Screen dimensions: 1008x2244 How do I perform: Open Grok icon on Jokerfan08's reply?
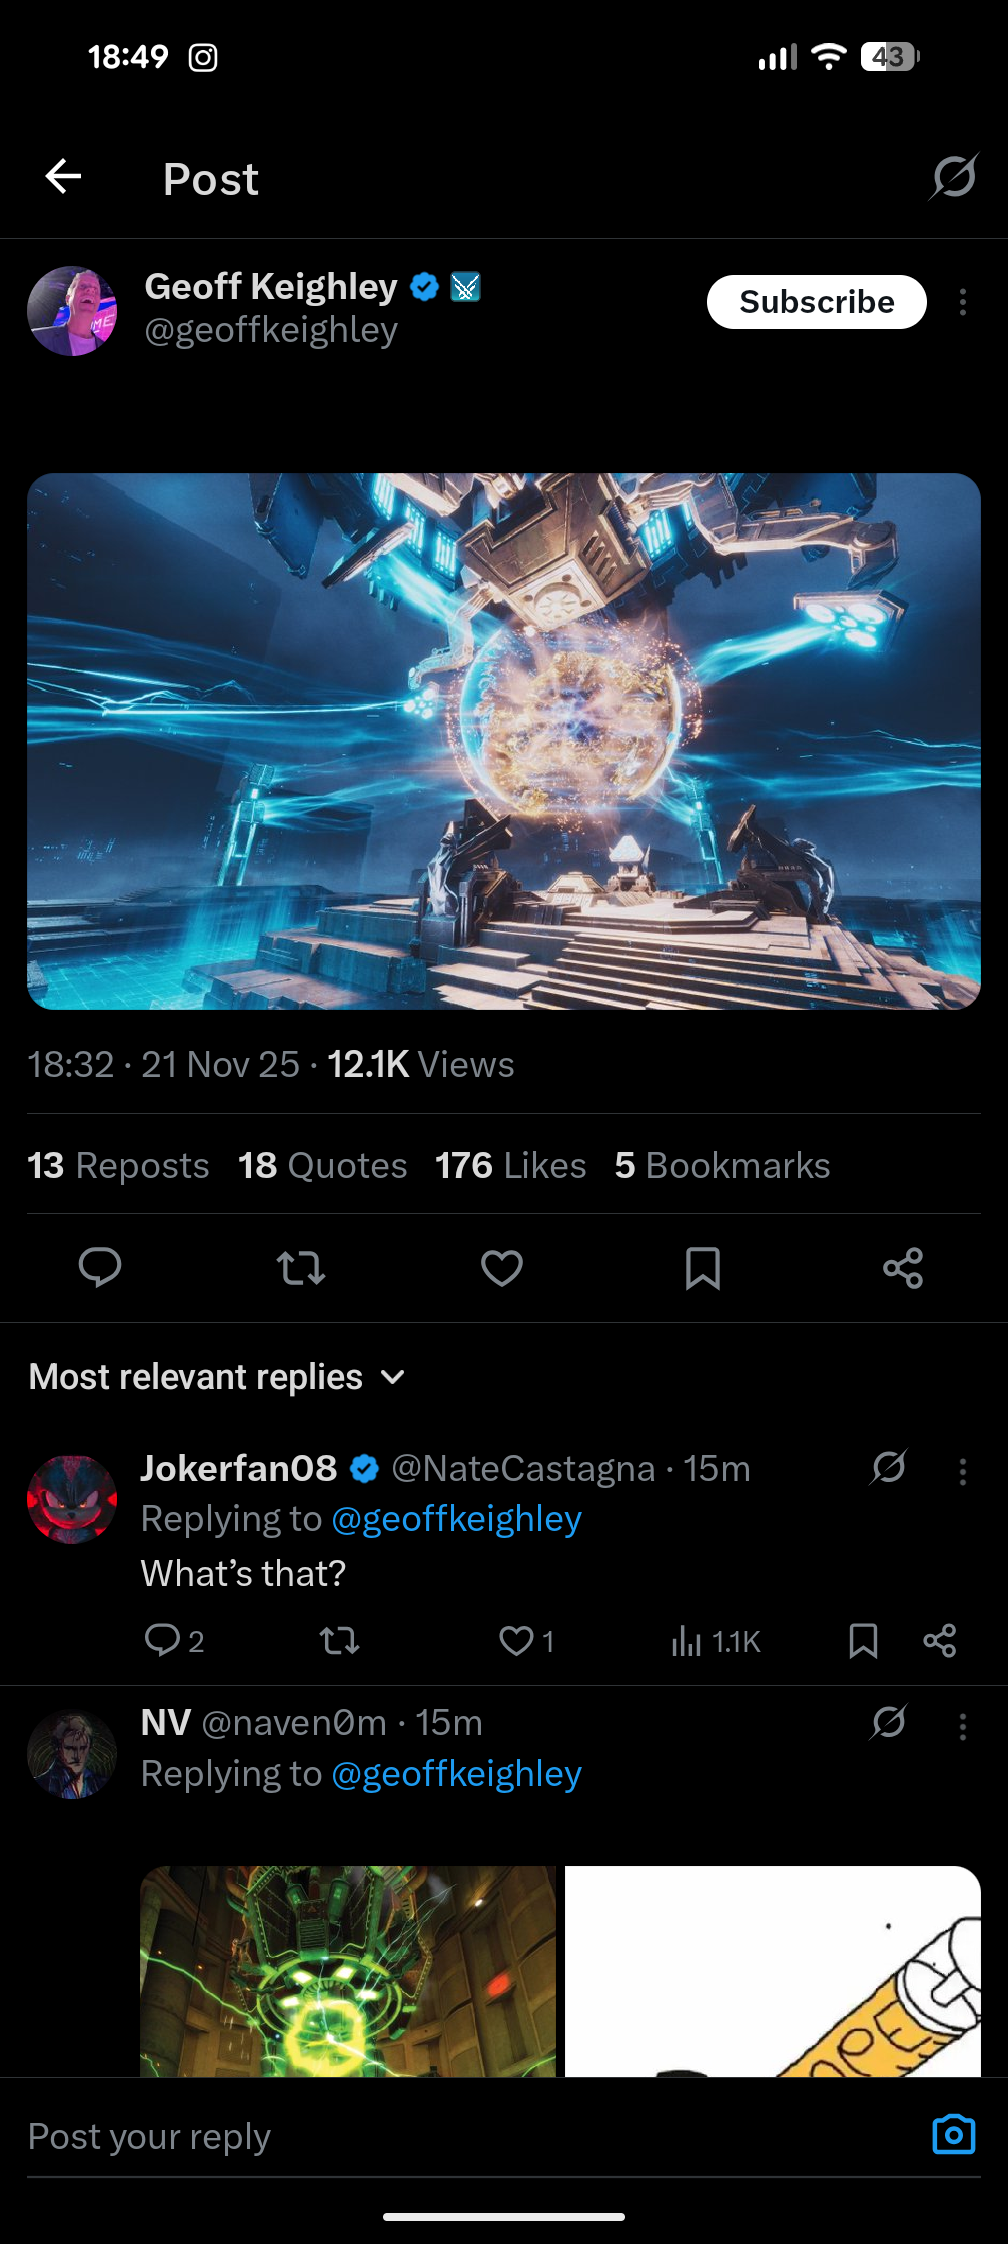889,1467
